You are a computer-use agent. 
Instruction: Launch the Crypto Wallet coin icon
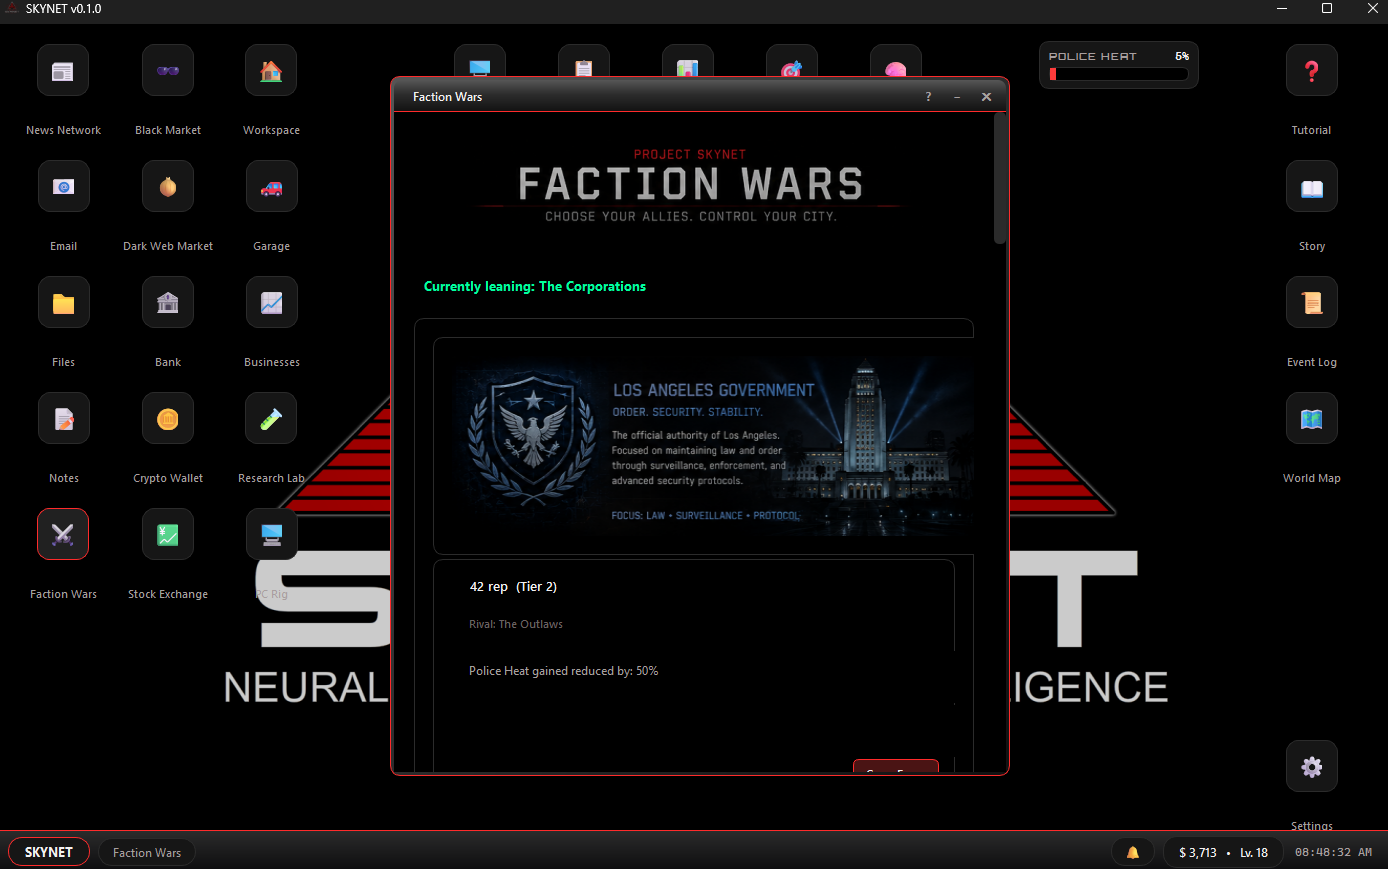coord(168,419)
